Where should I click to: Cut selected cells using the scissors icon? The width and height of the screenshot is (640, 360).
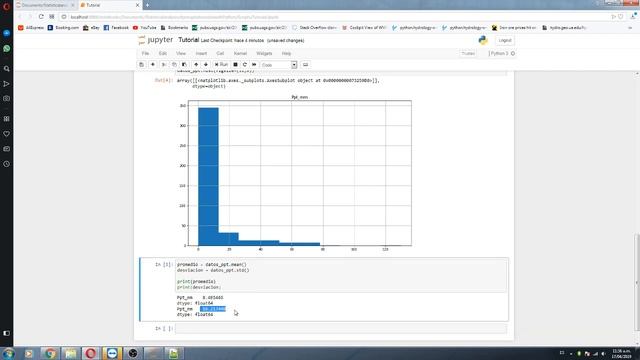[163, 64]
